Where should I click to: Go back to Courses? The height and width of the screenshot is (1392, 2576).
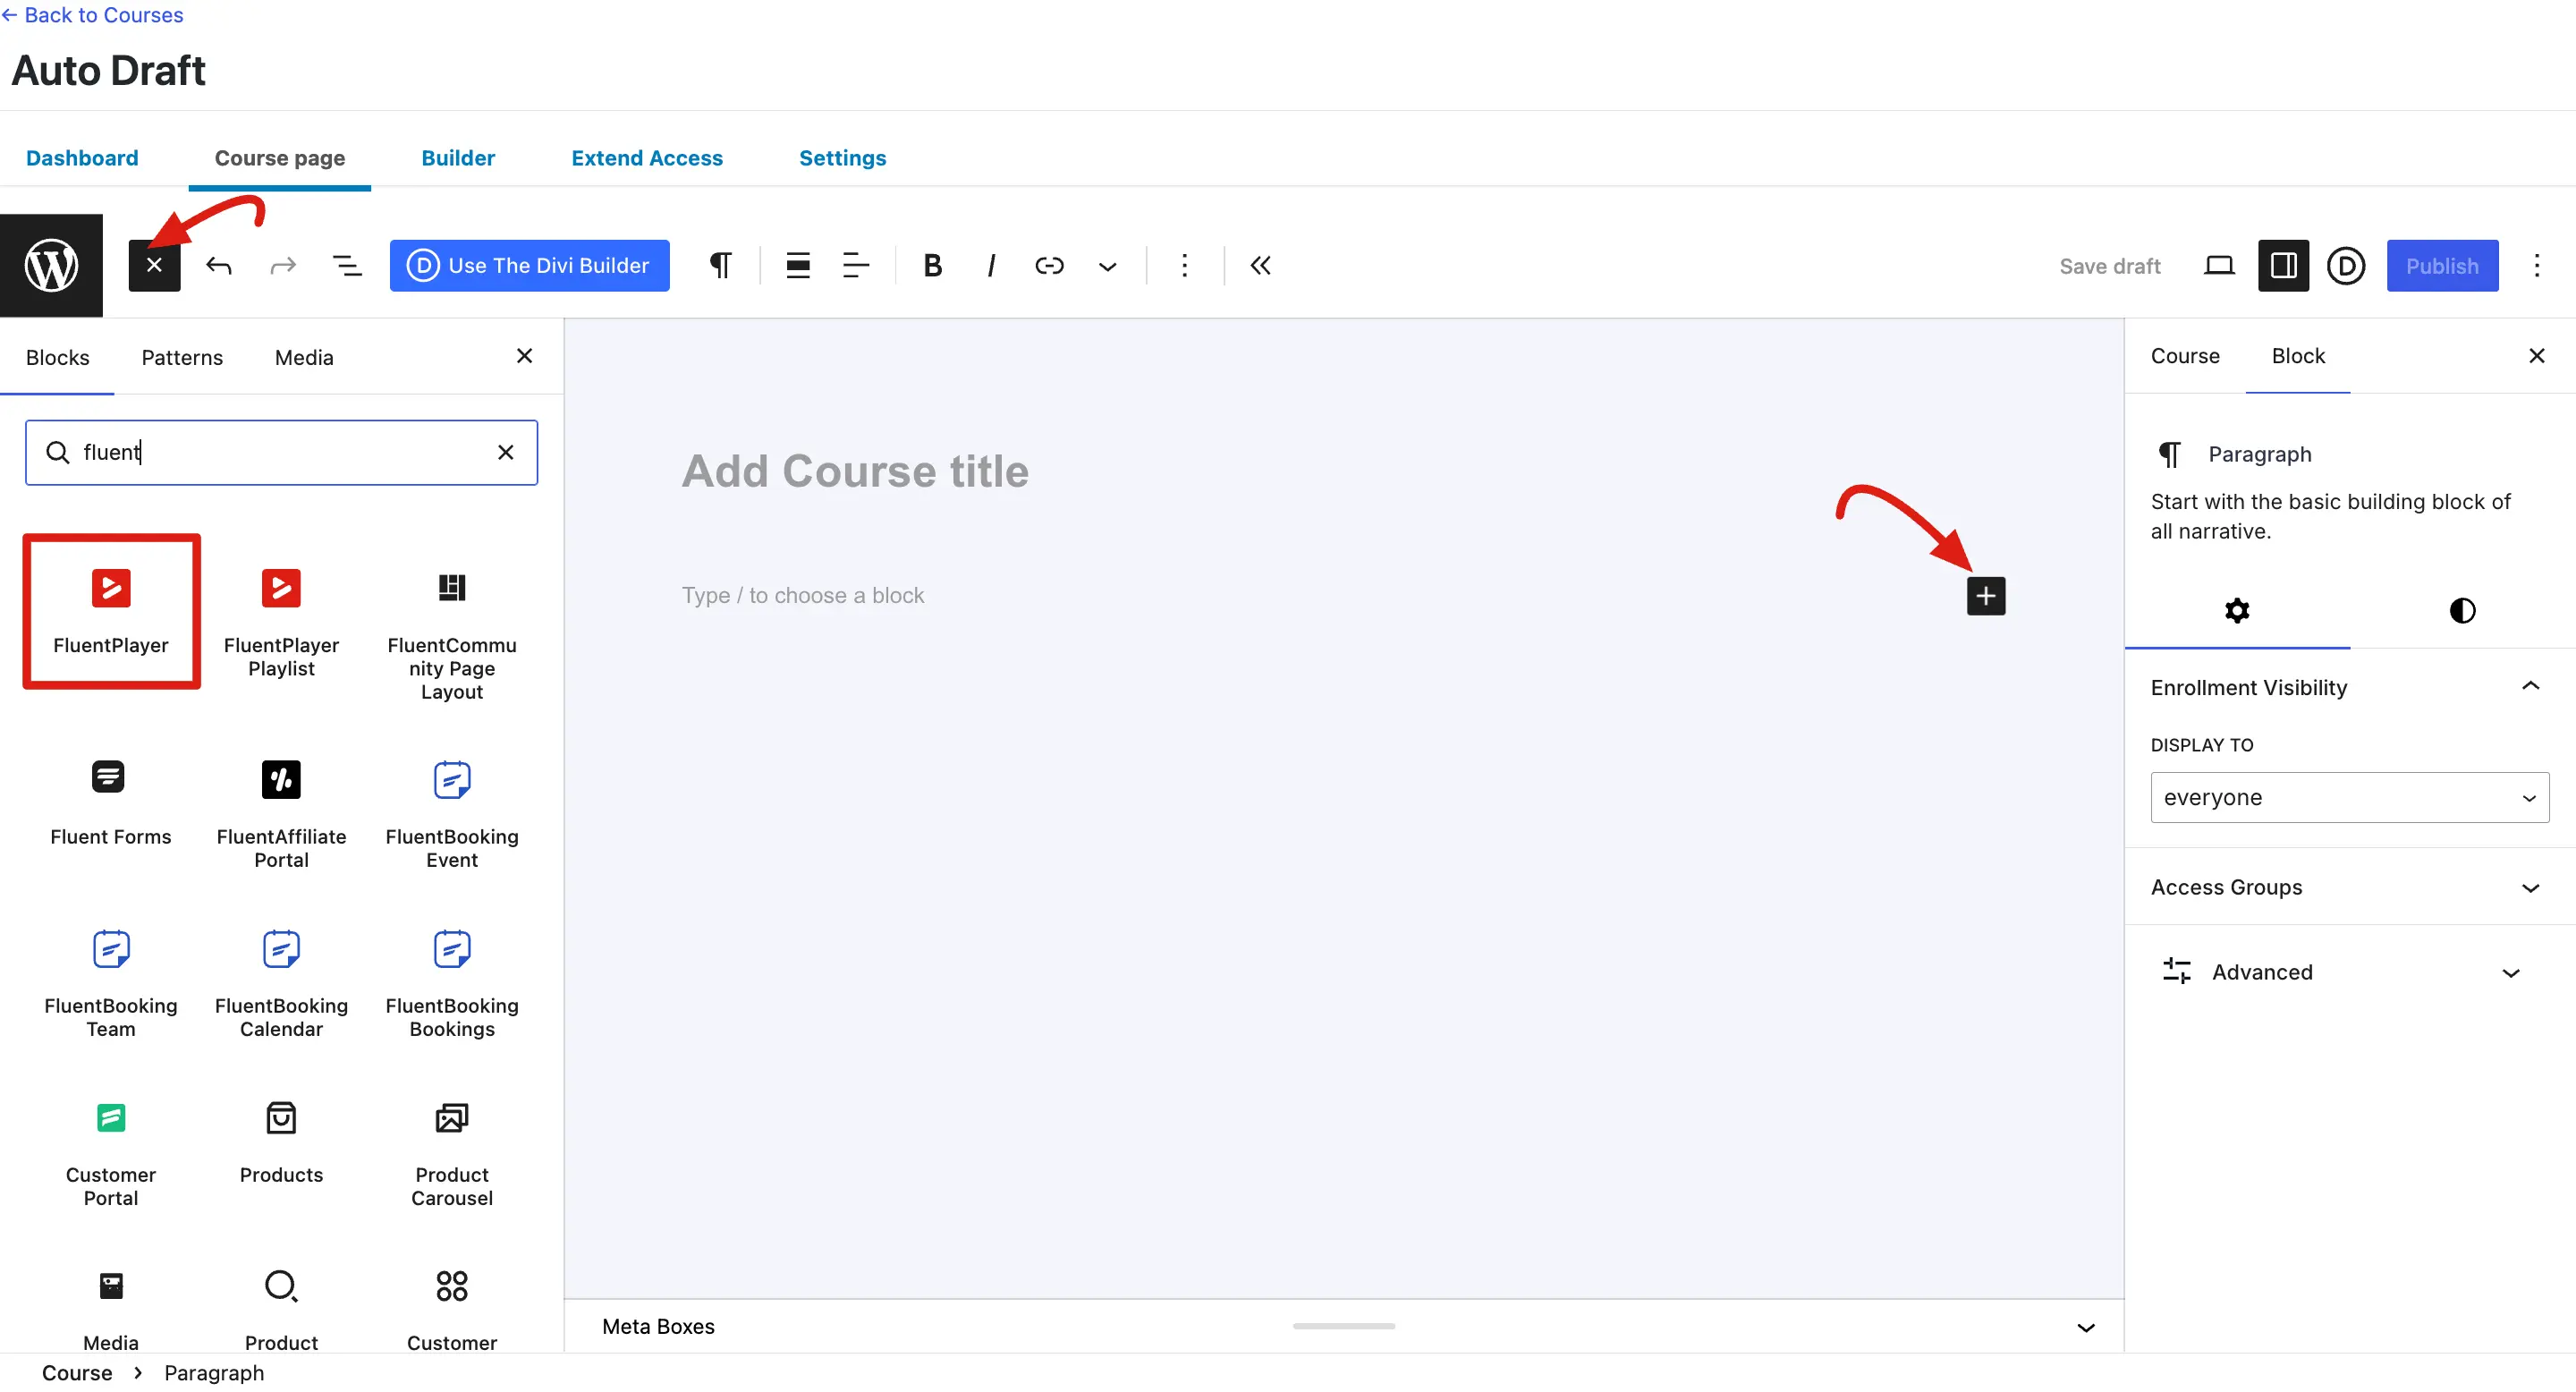click(x=92, y=15)
